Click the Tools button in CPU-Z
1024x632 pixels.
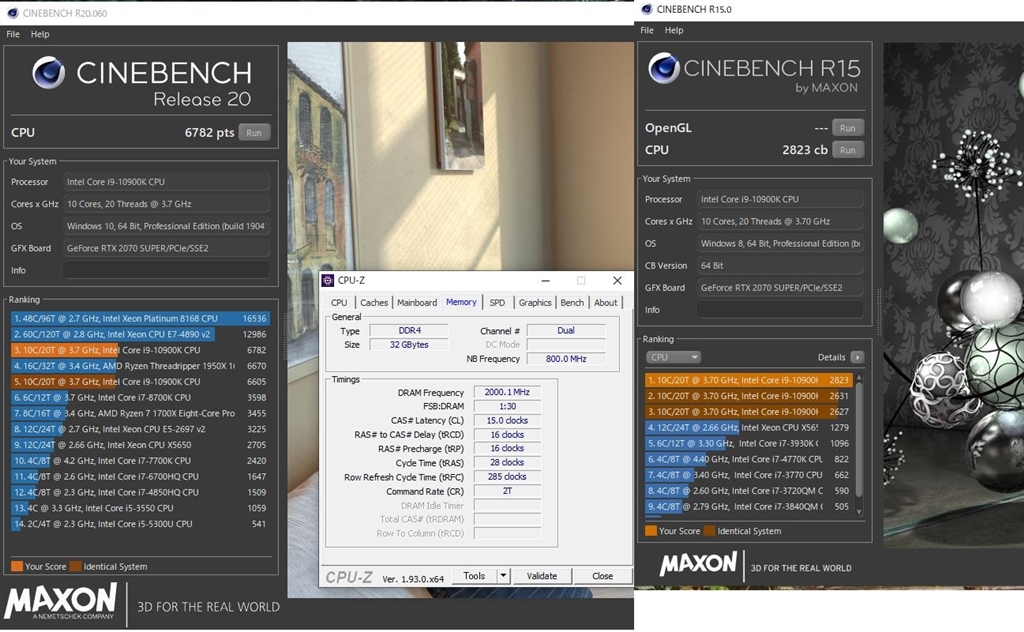474,576
